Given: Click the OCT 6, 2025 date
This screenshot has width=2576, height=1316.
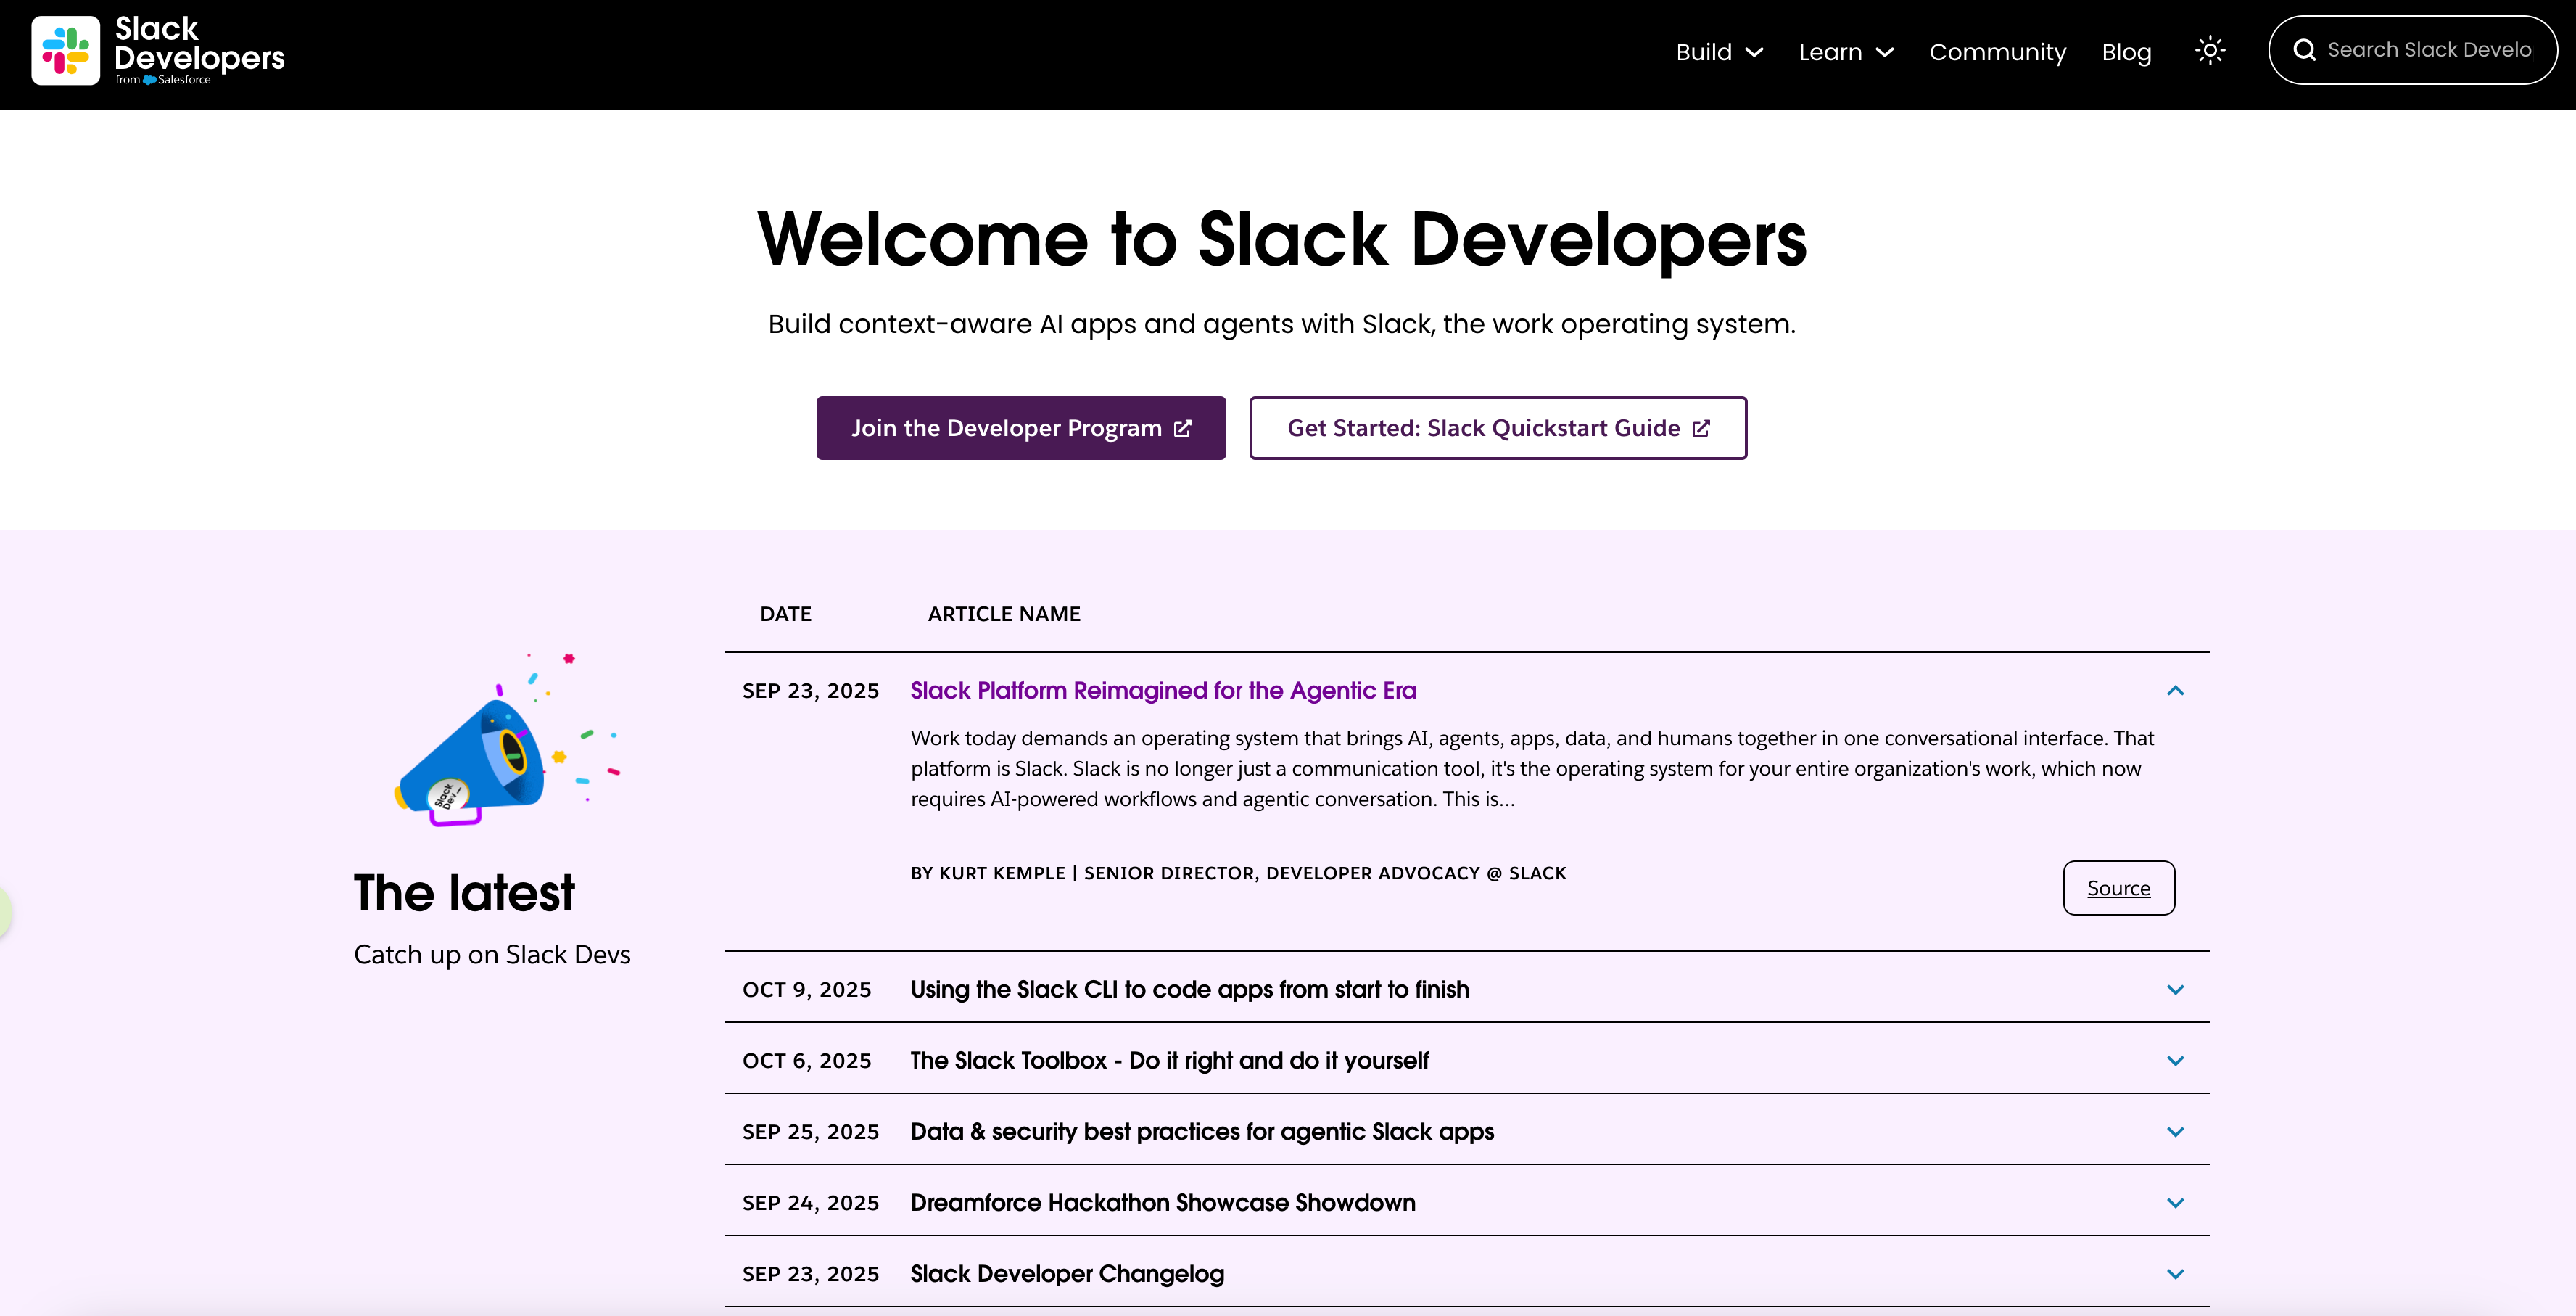Looking at the screenshot, I should click(x=807, y=1061).
